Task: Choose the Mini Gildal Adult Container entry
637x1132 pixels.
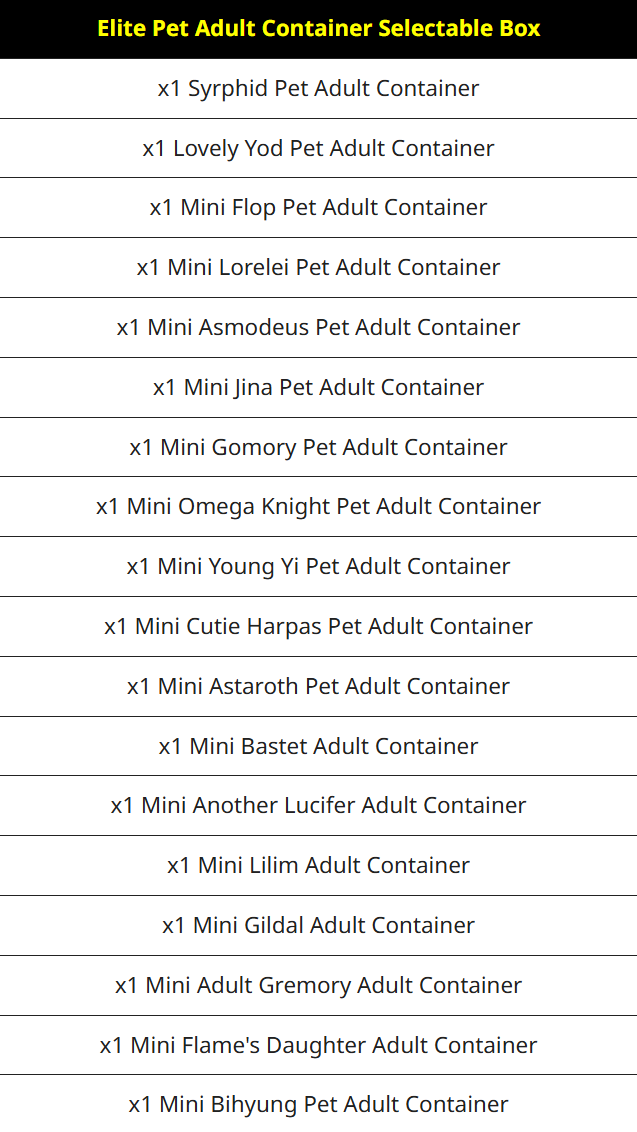Action: click(318, 926)
